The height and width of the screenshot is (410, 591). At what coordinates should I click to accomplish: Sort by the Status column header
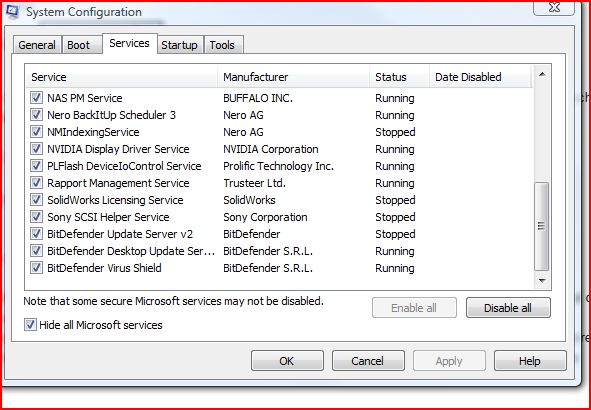click(400, 77)
